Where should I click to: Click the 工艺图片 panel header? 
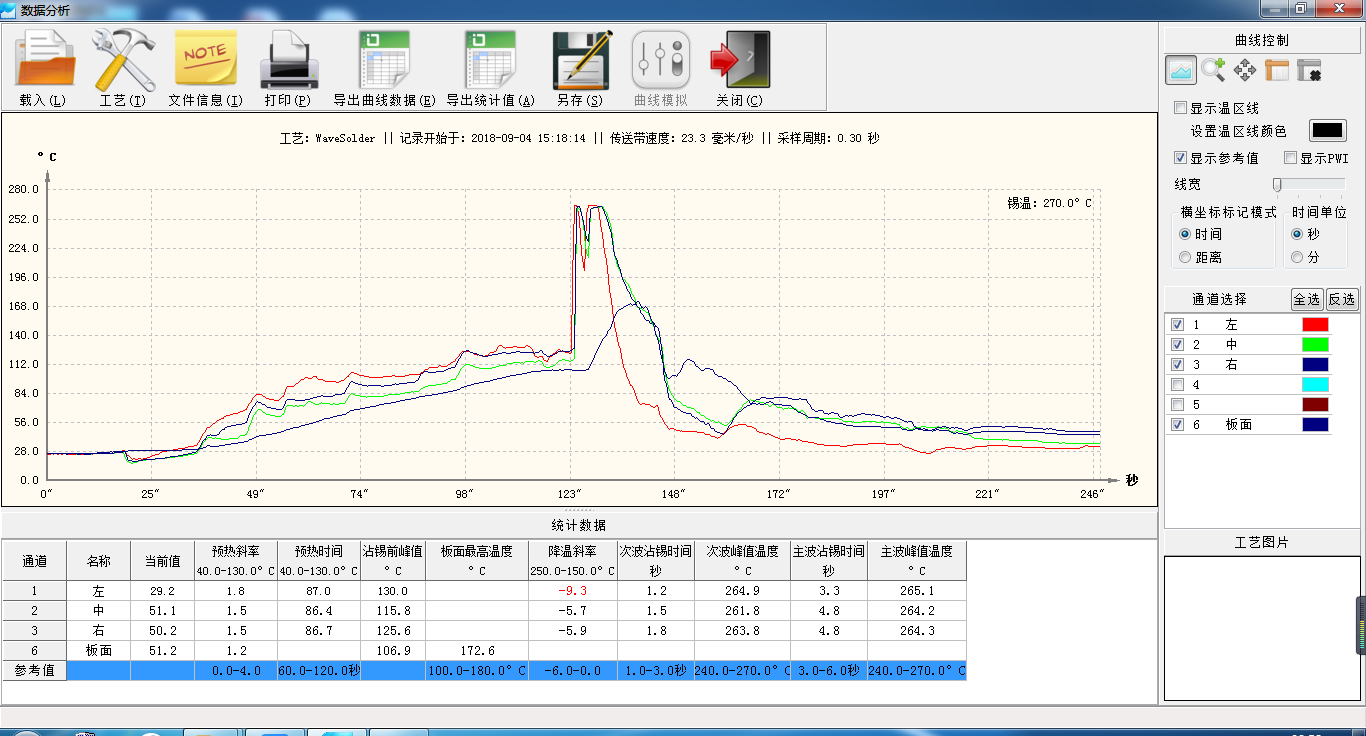click(x=1262, y=542)
